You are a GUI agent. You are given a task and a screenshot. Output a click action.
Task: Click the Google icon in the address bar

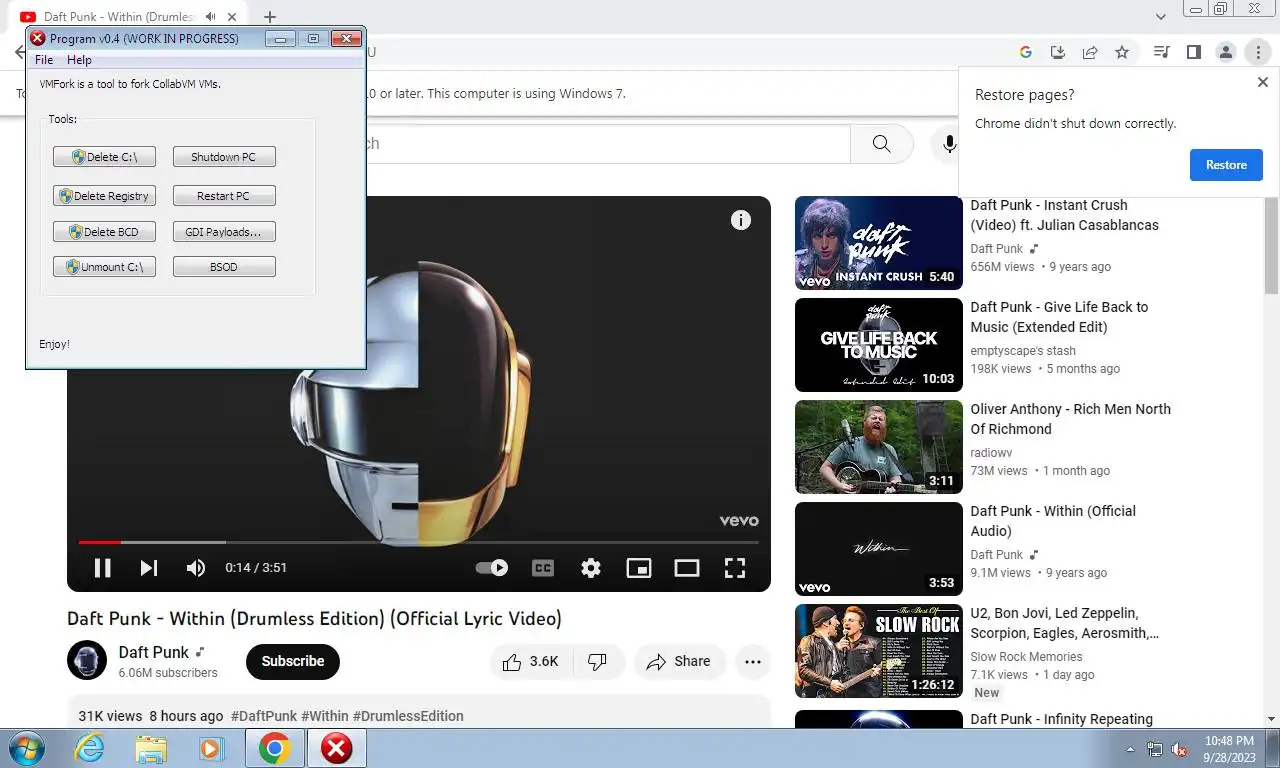pos(1025,52)
